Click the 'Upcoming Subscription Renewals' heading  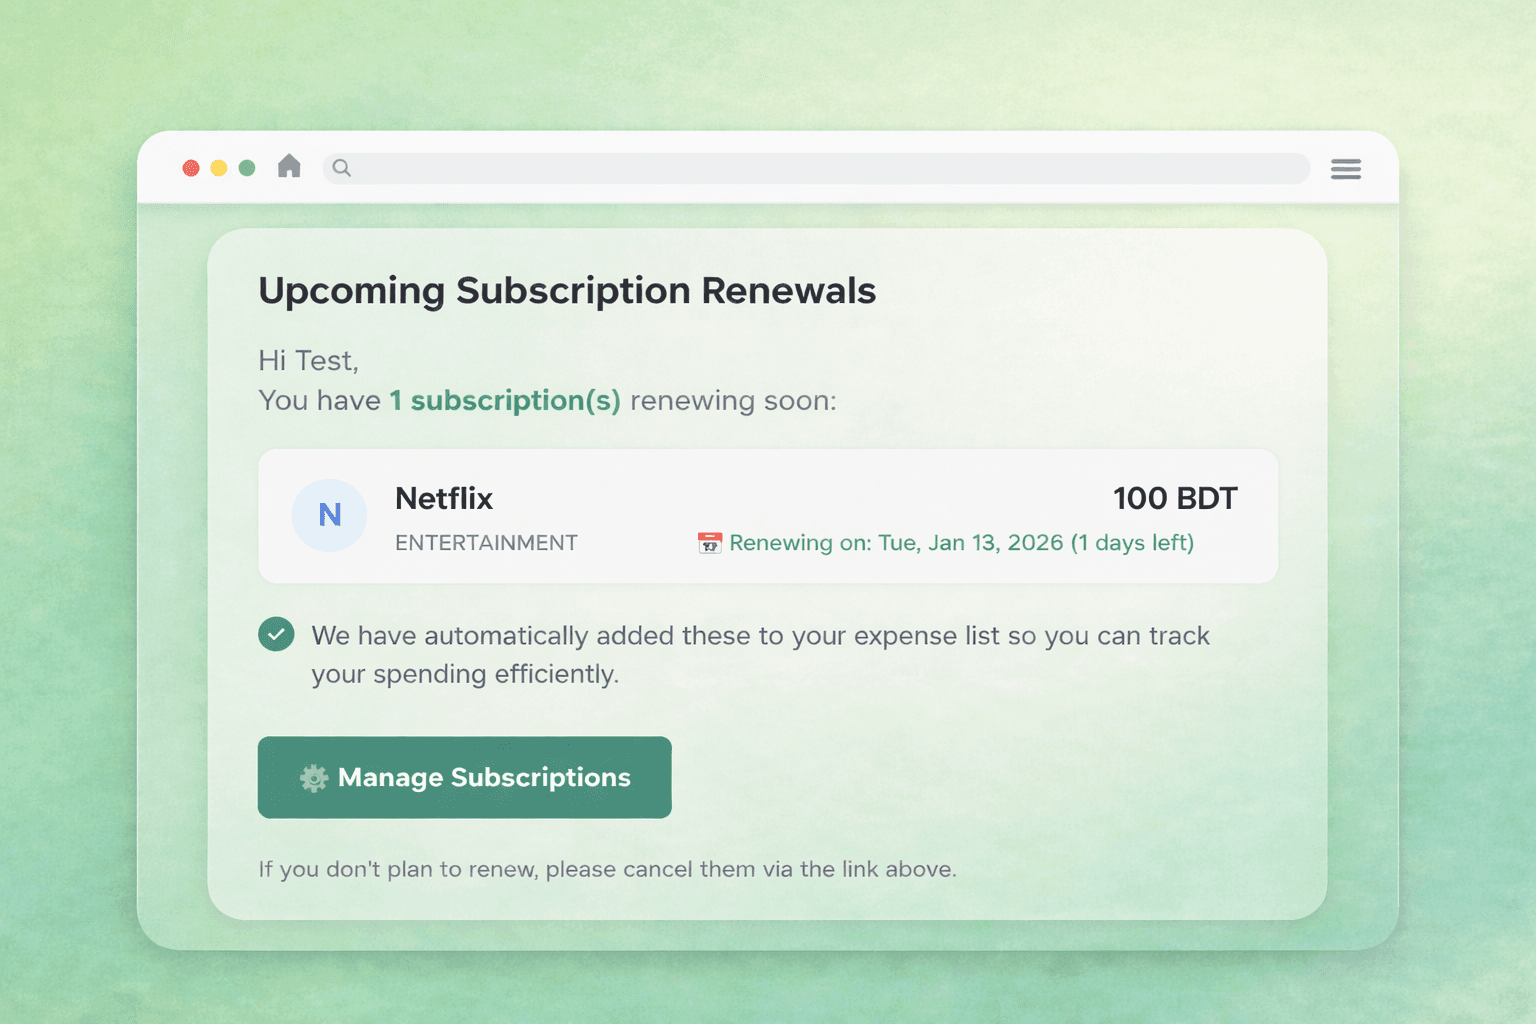point(567,291)
